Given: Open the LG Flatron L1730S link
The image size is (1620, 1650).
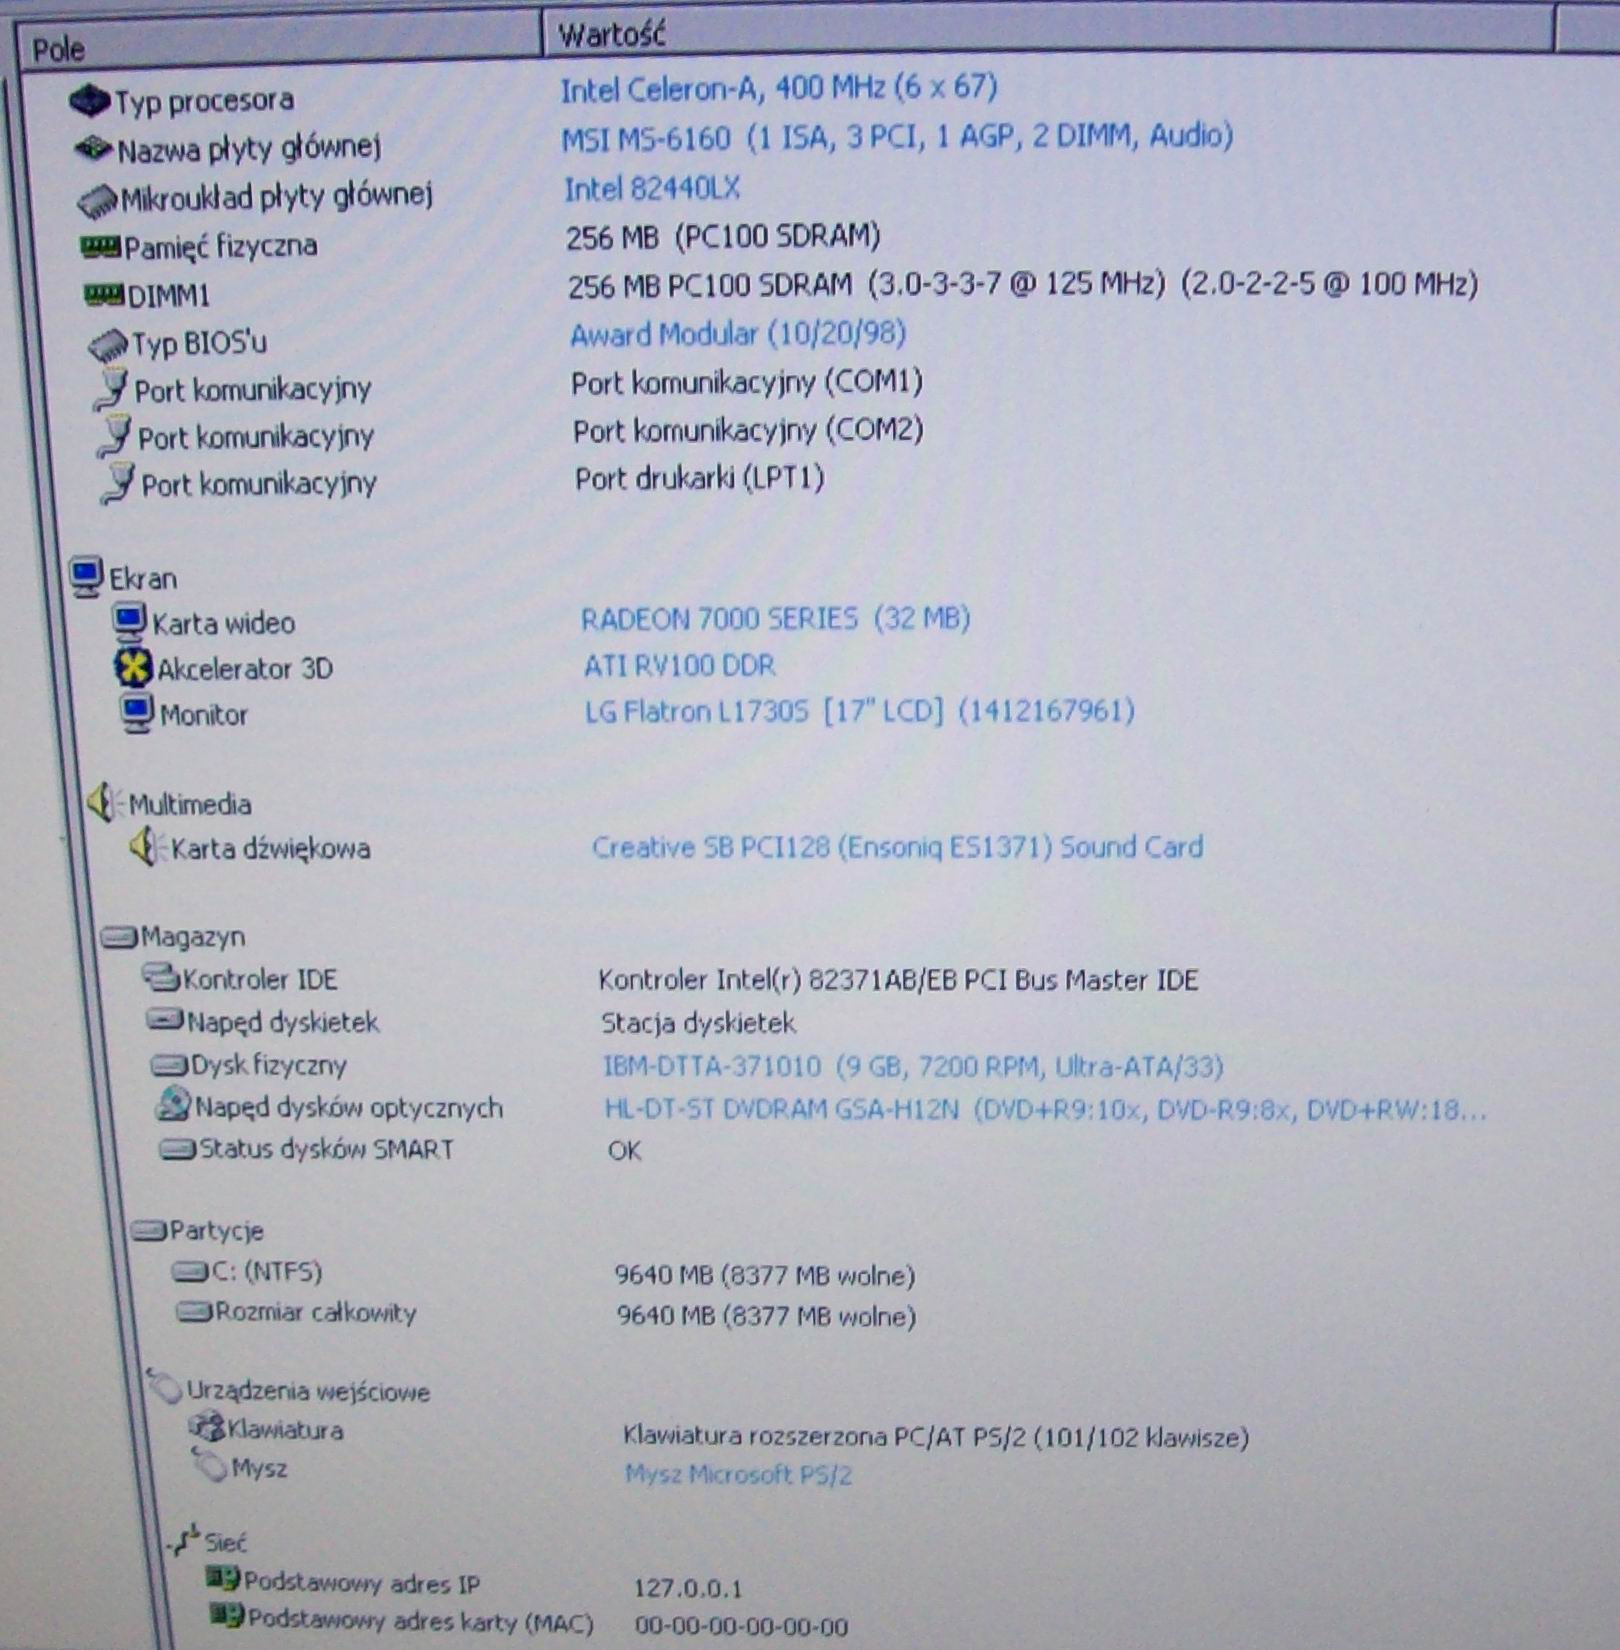Looking at the screenshot, I should coord(860,711).
